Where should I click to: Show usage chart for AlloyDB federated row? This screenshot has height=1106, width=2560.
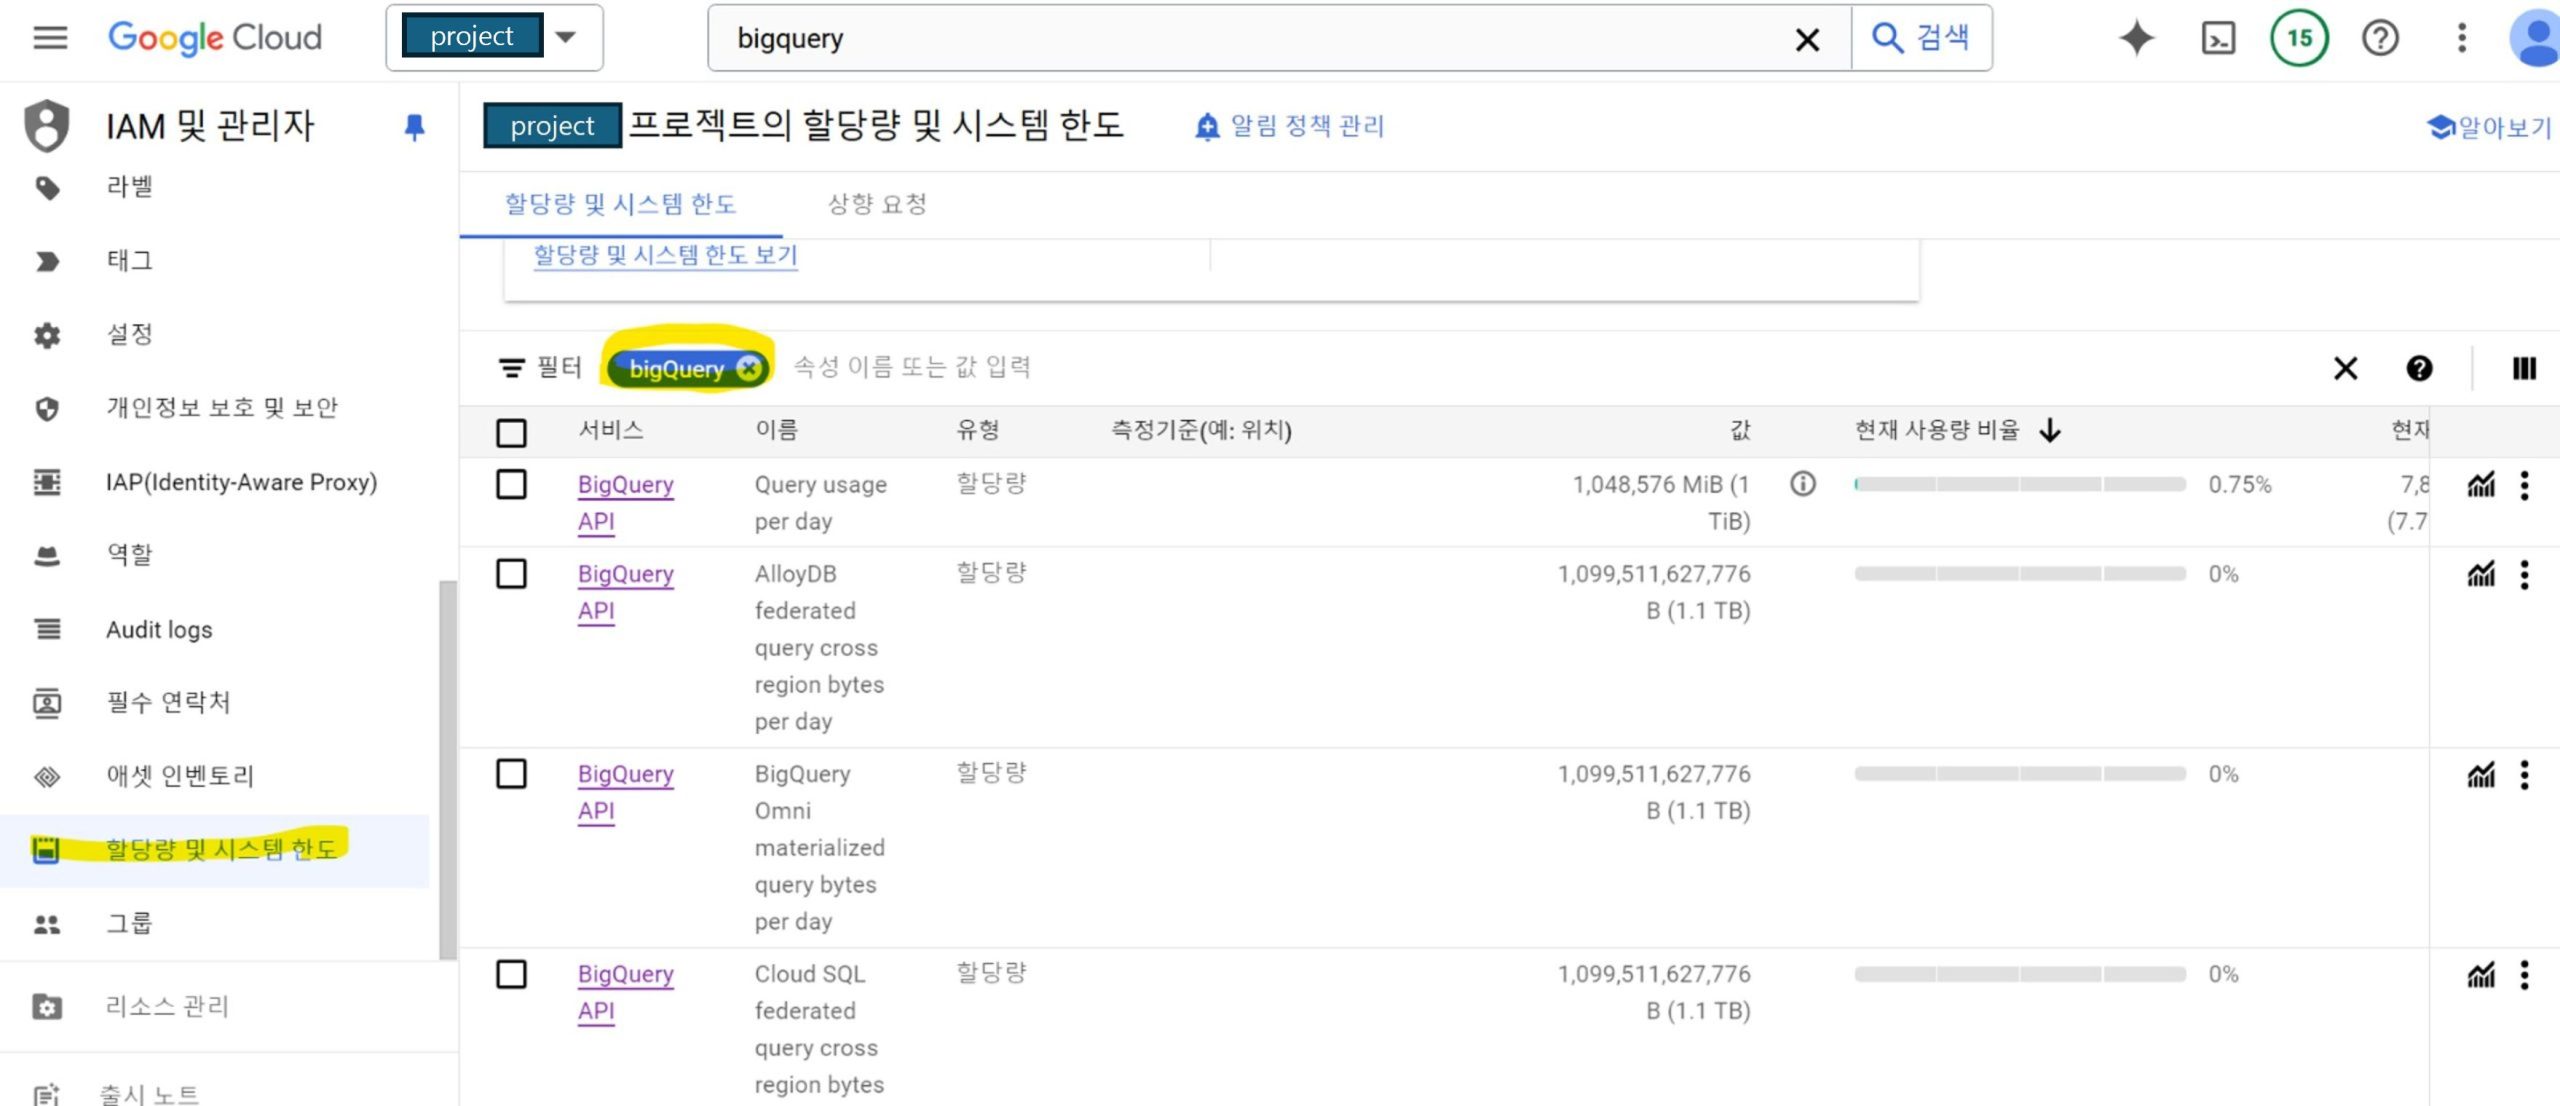coord(2481,574)
